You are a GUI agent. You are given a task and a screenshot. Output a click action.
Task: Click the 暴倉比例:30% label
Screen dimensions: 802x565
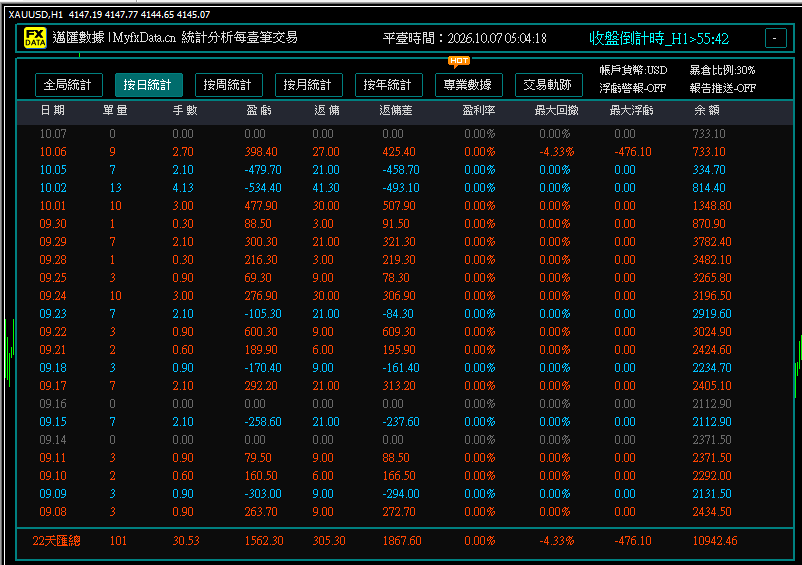(722, 70)
